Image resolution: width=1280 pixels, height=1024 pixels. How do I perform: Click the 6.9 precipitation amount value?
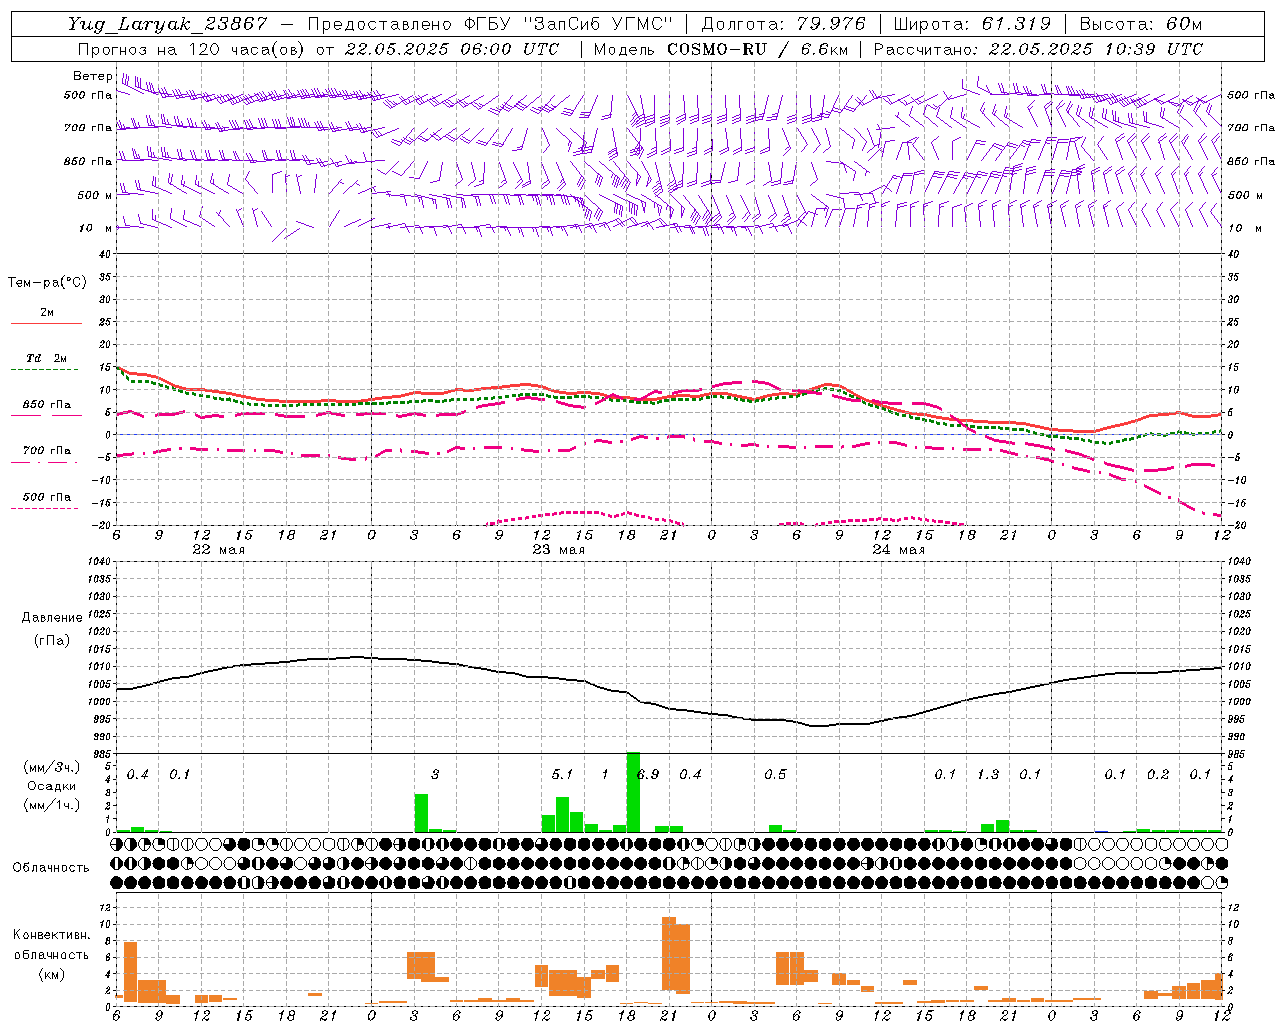click(648, 774)
